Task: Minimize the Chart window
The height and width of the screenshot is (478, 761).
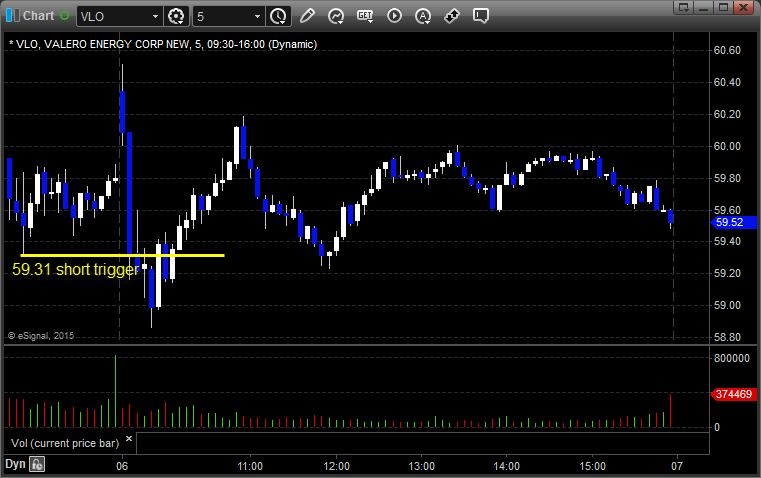Action: click(x=704, y=7)
